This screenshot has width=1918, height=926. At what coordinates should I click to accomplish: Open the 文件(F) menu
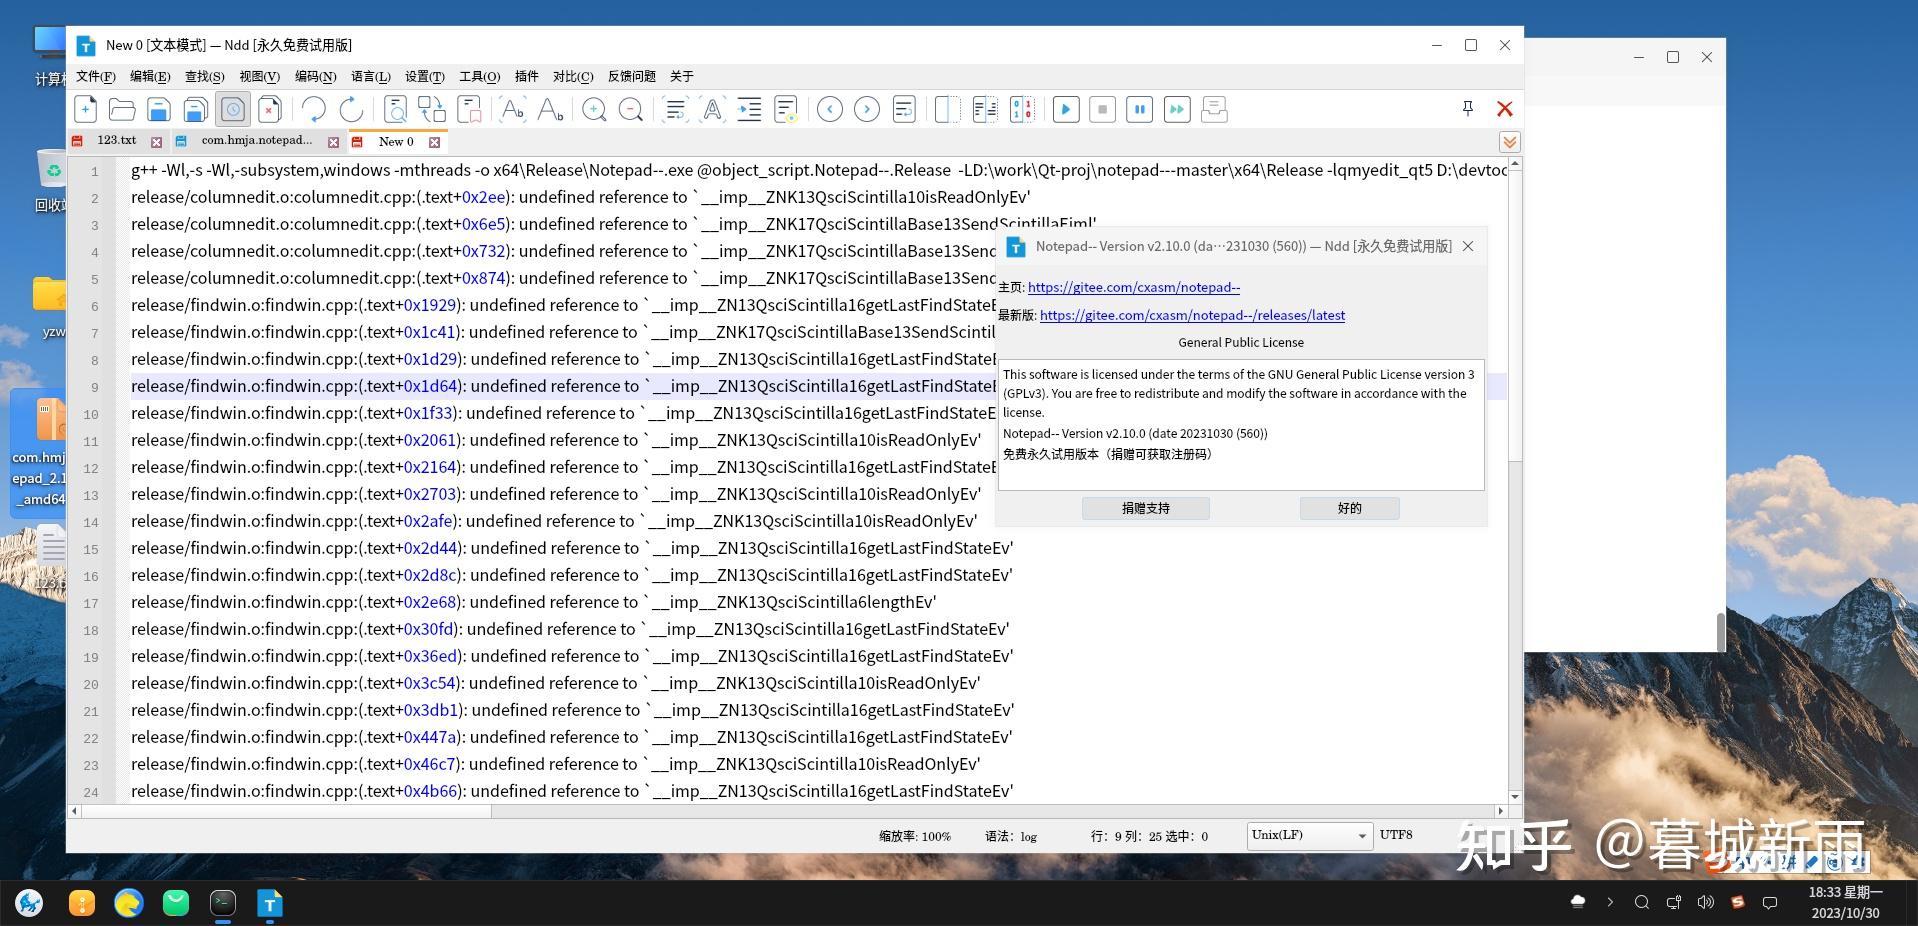[x=96, y=76]
